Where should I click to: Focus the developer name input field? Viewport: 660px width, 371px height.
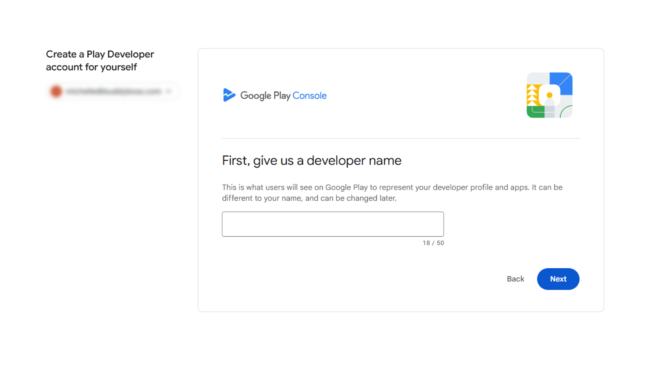pyautogui.click(x=333, y=224)
